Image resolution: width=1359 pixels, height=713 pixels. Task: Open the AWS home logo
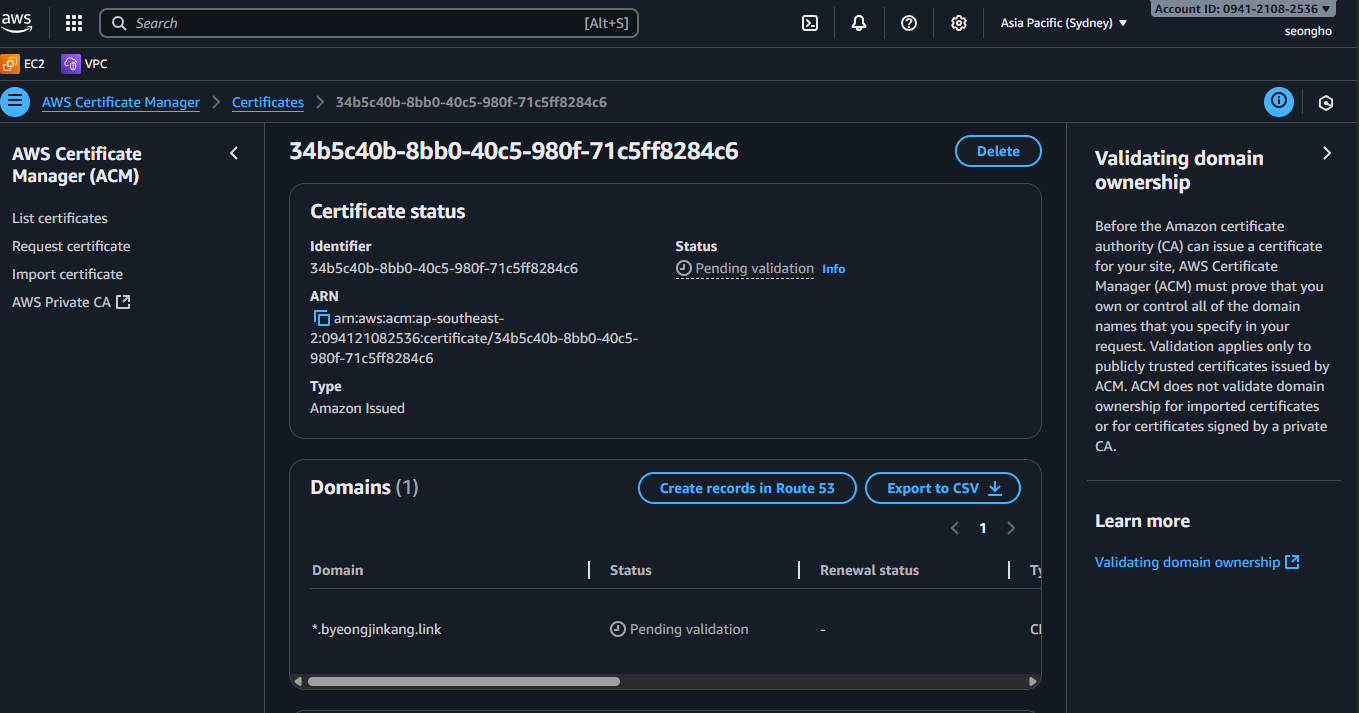point(17,22)
